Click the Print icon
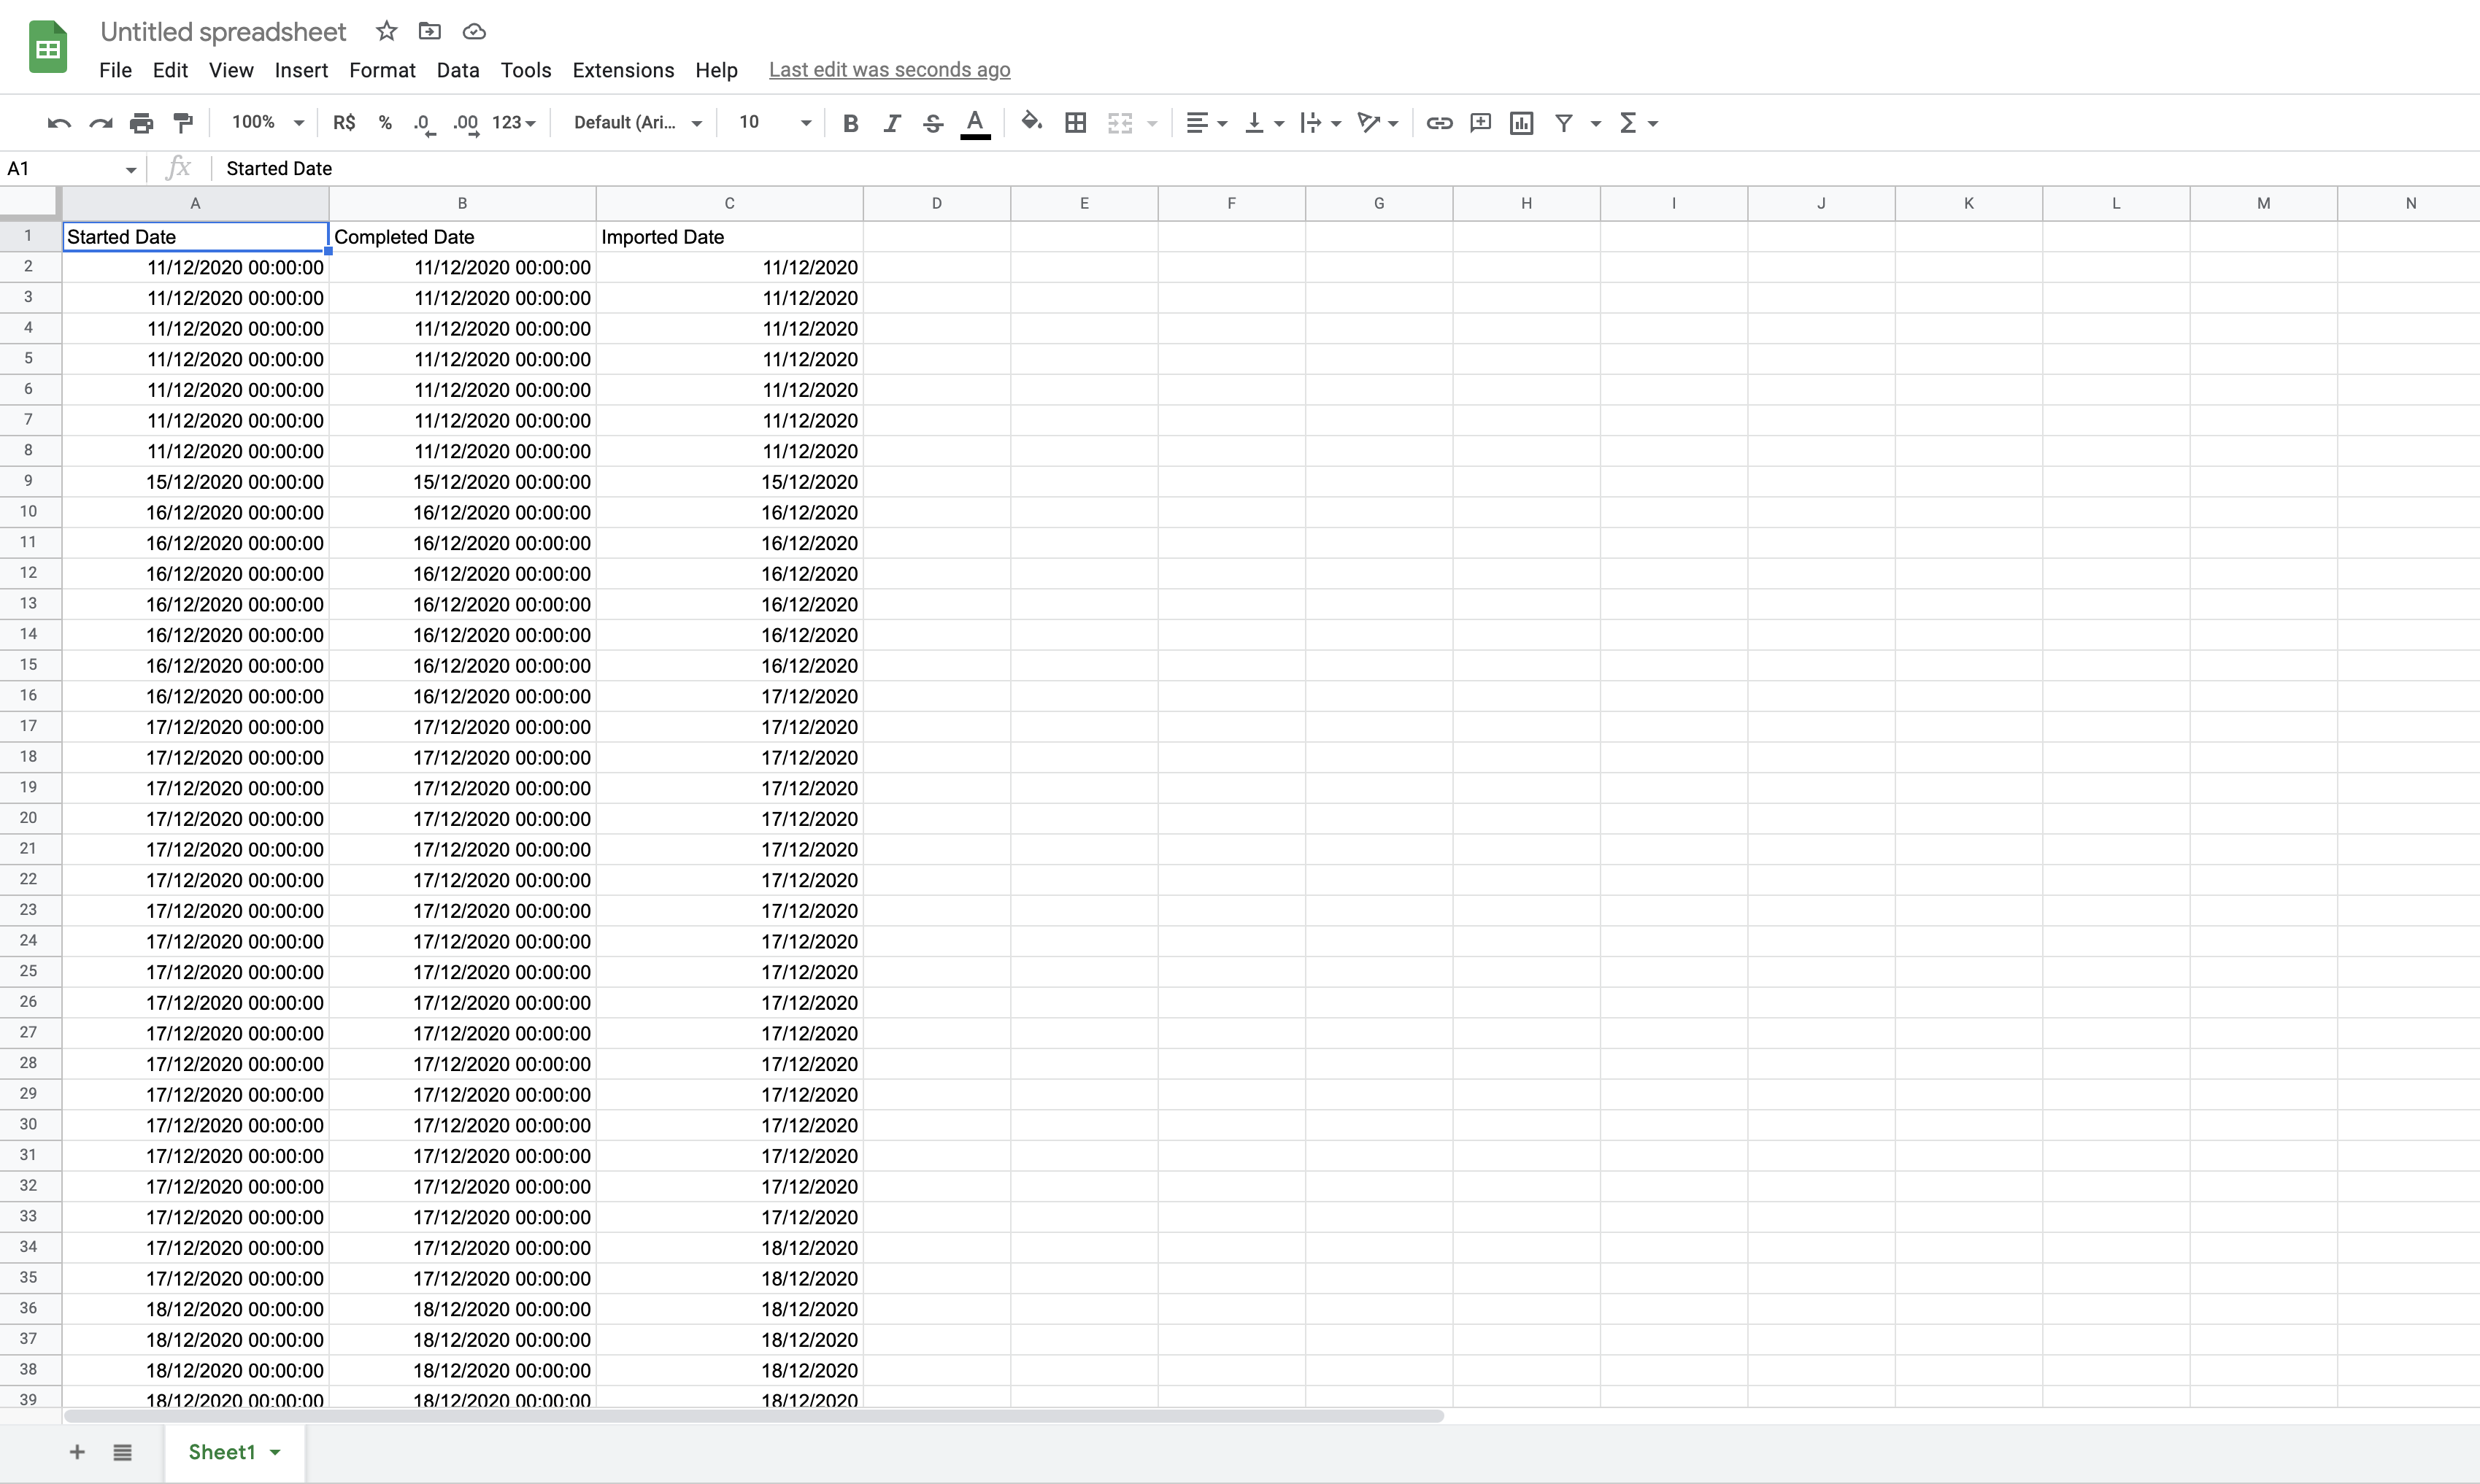Screen dimensions: 2480x1484 [142, 123]
